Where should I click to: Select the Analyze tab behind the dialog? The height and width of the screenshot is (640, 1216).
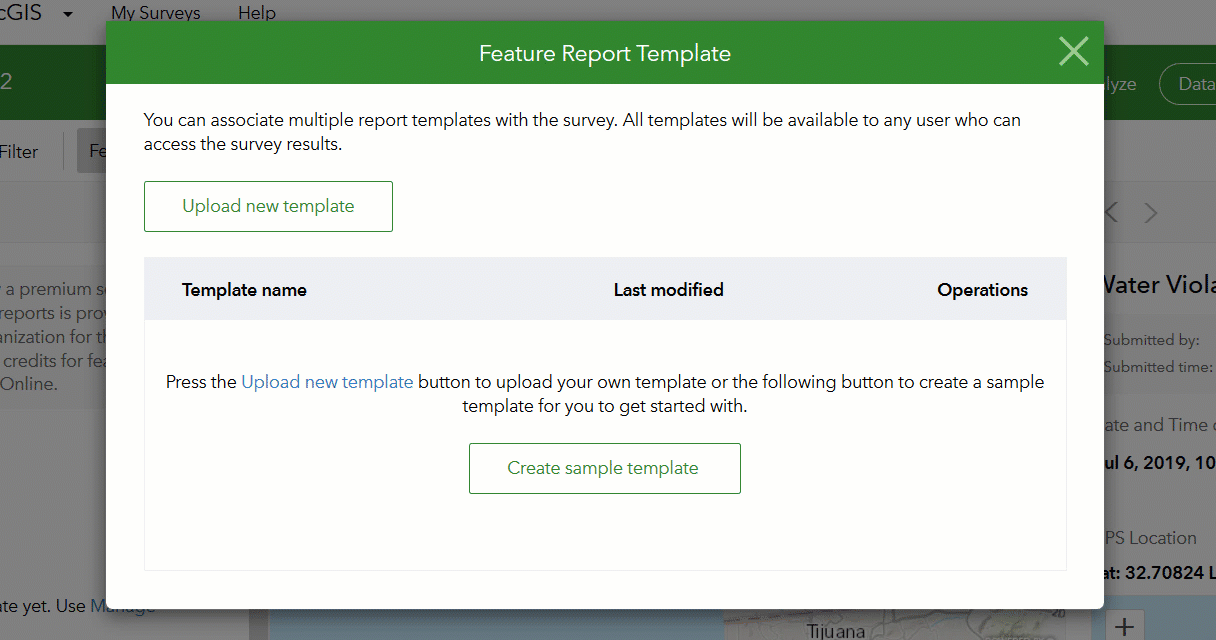pos(1120,84)
